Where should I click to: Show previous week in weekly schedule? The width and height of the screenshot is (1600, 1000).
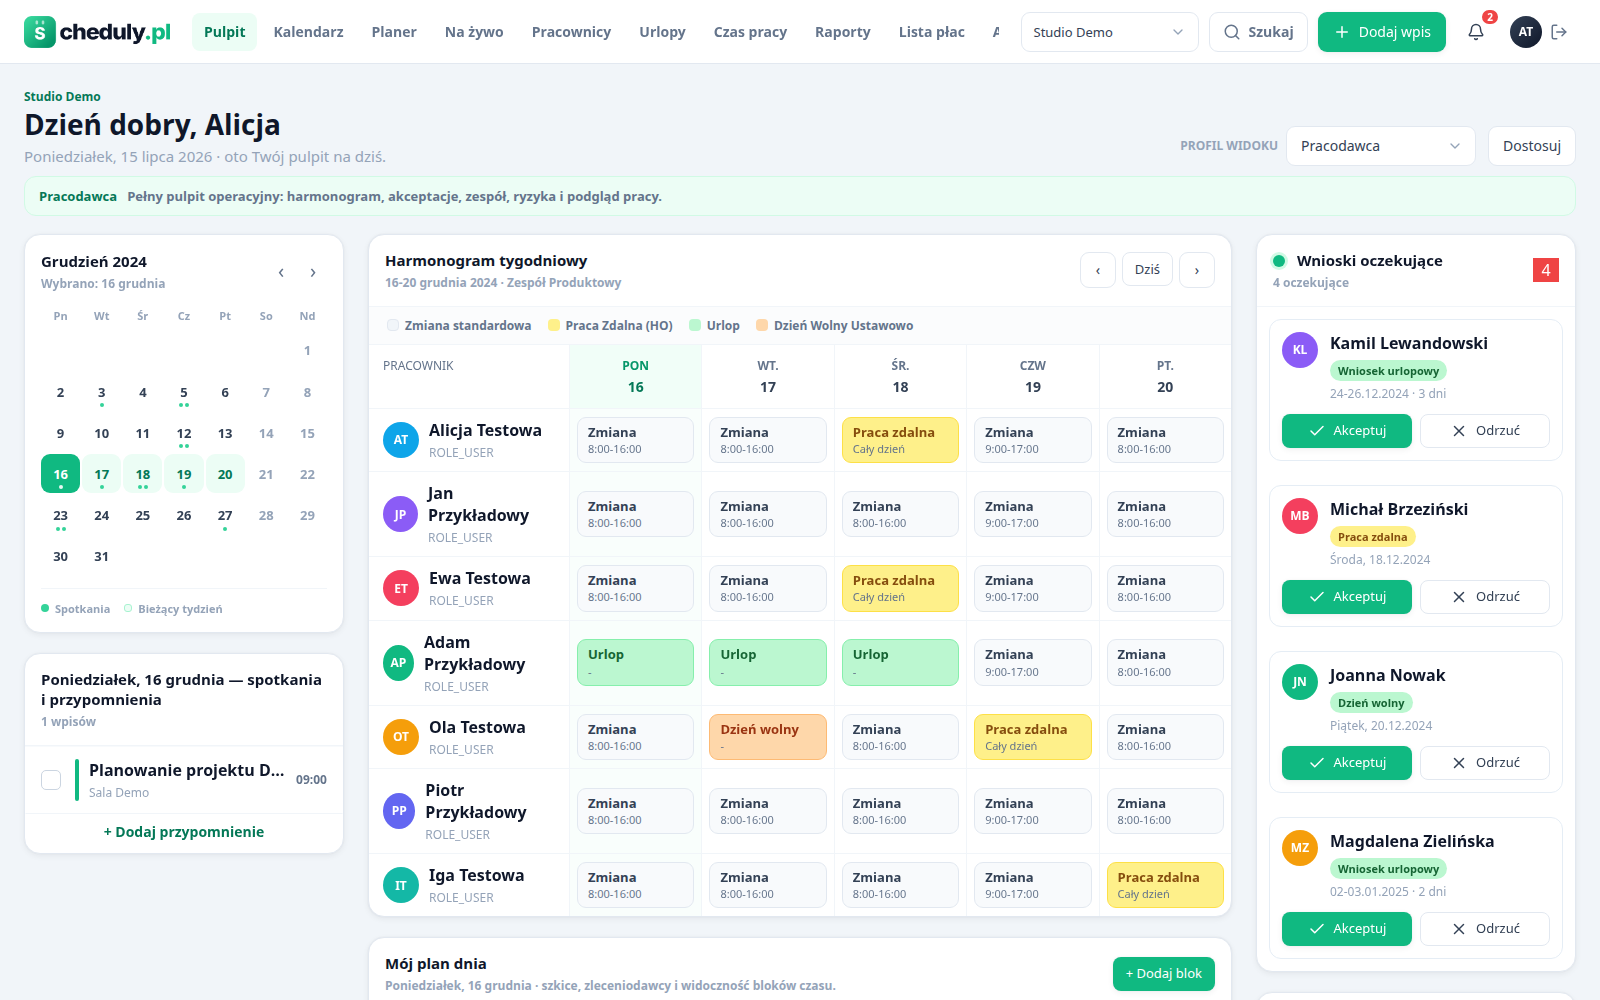1098,270
